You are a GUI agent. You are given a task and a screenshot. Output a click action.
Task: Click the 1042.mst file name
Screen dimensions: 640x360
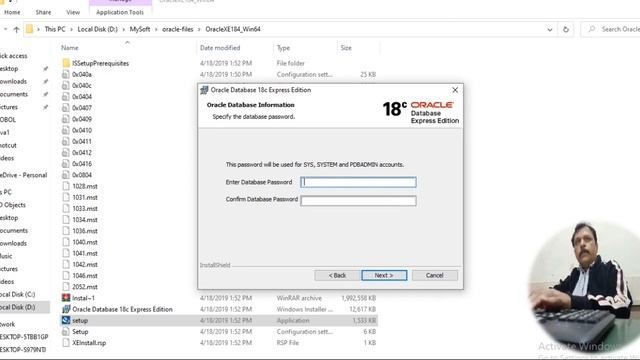coord(85,264)
